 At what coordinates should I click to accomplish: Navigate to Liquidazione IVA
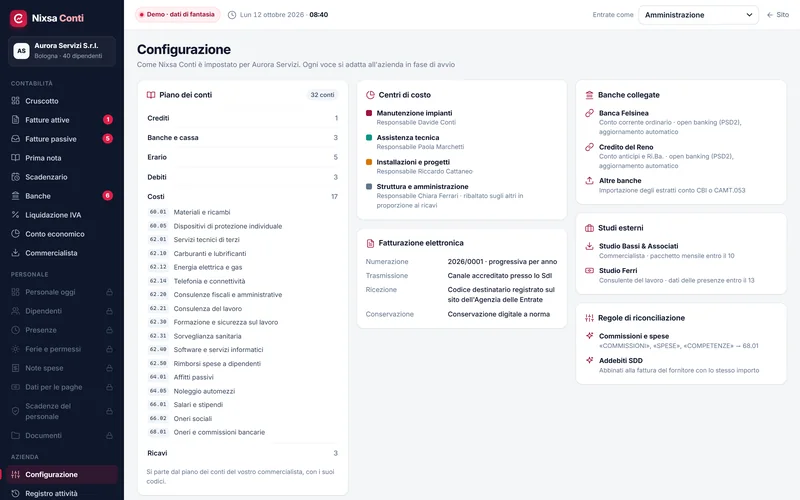pos(62,215)
